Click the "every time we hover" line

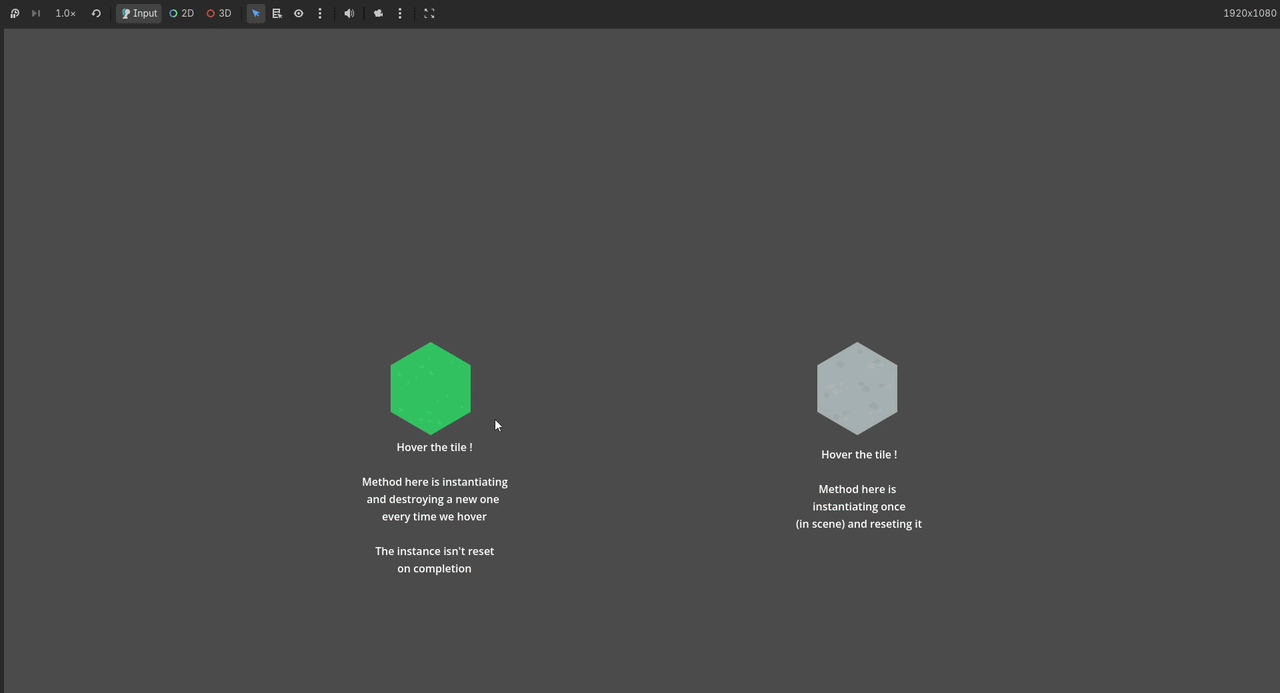click(x=434, y=517)
